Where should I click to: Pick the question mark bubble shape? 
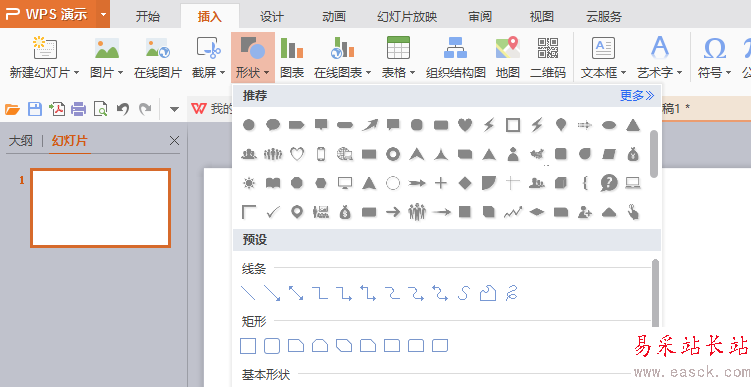click(x=609, y=183)
